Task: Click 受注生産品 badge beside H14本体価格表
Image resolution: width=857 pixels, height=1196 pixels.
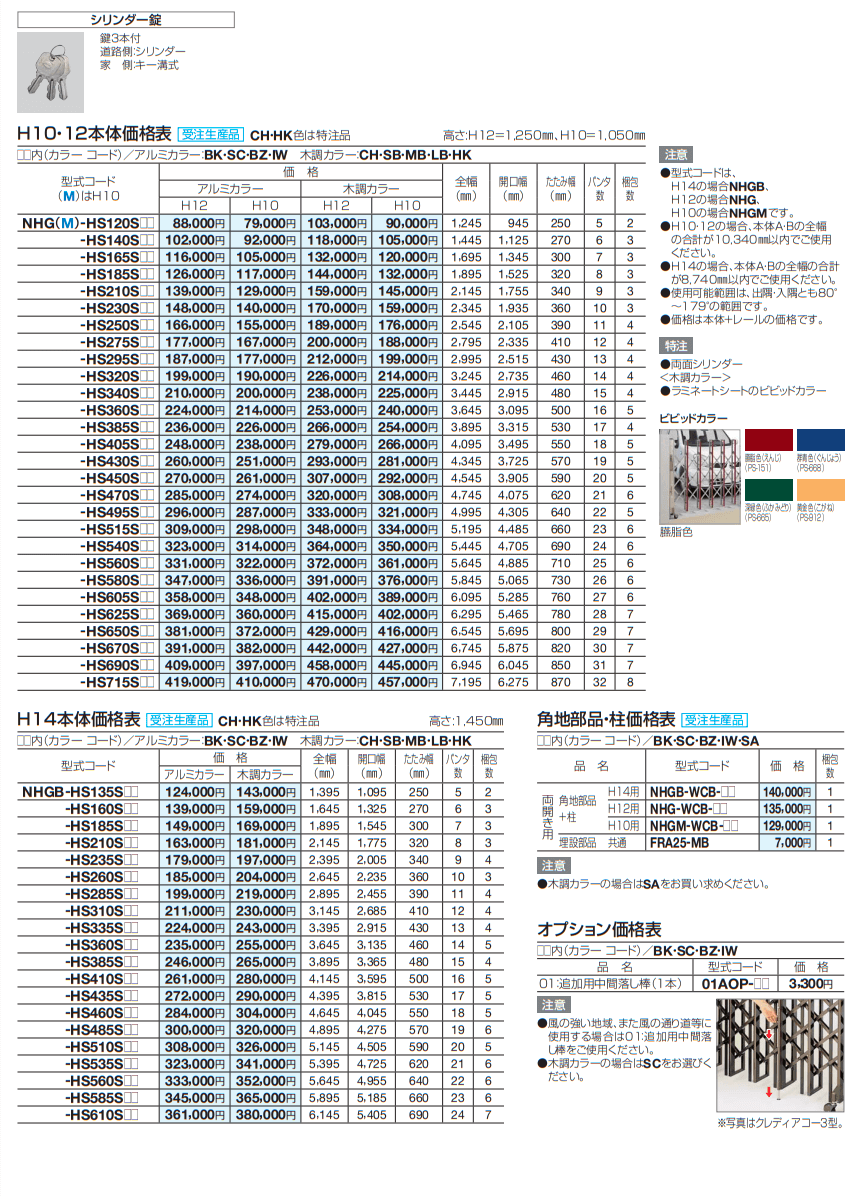Action: tap(179, 720)
